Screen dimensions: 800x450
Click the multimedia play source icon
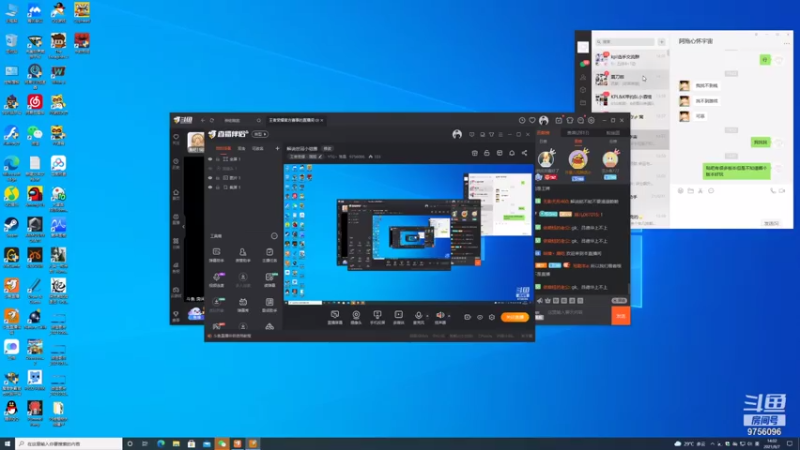tap(398, 315)
